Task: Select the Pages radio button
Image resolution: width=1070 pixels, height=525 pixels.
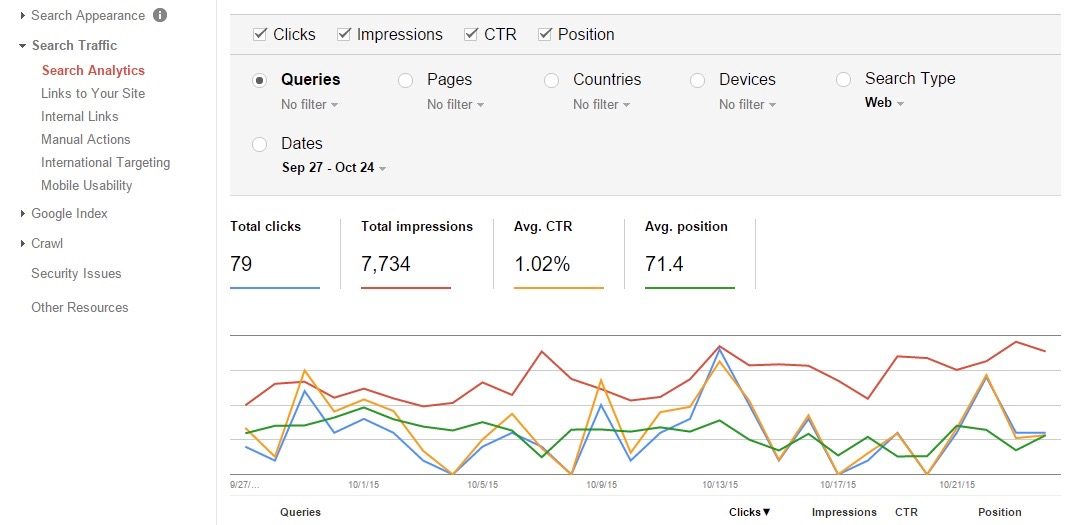Action: tap(405, 81)
